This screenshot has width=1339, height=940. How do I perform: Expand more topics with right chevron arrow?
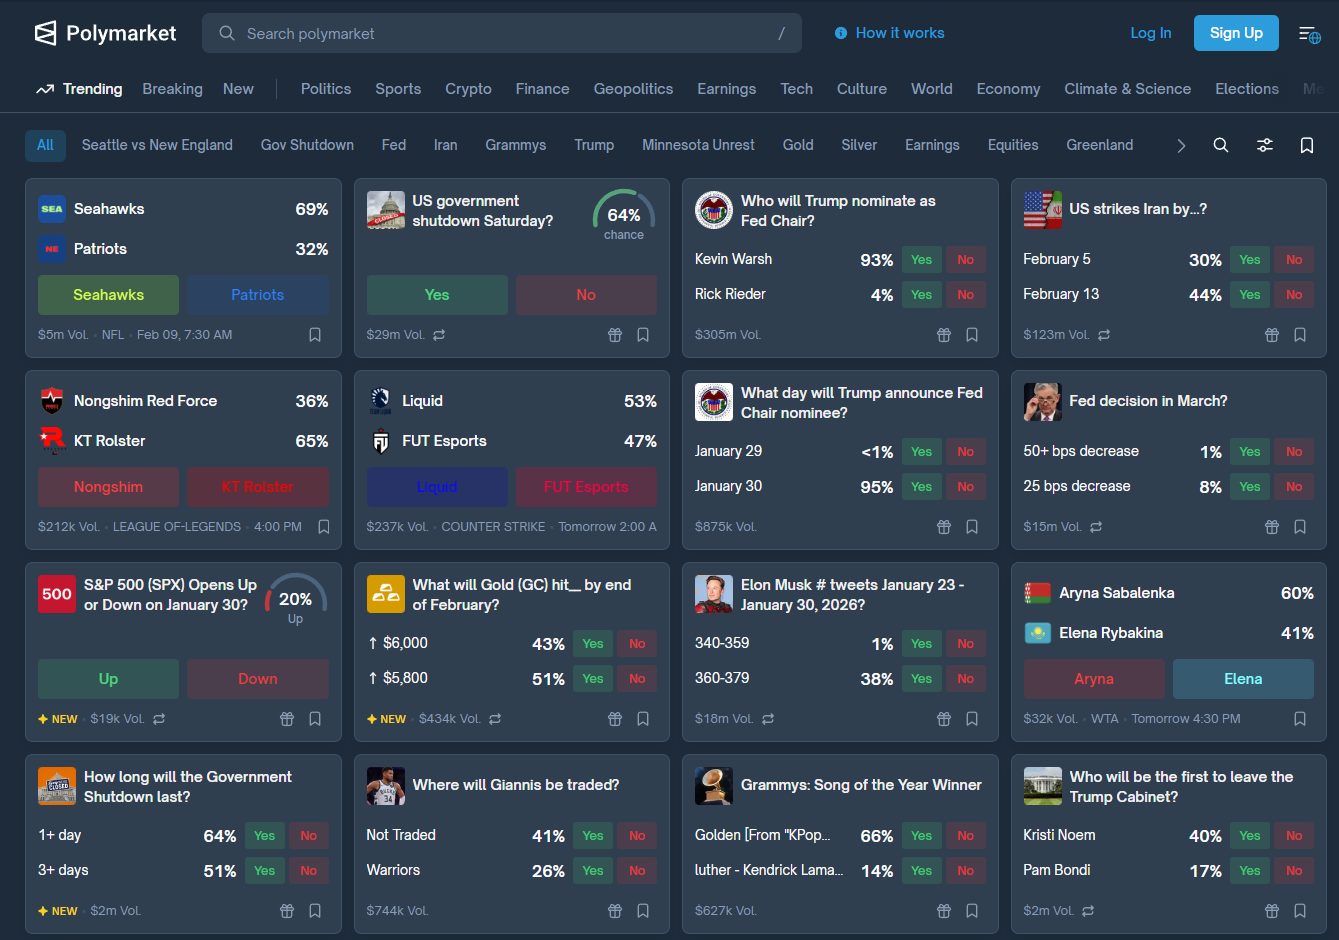coord(1181,146)
